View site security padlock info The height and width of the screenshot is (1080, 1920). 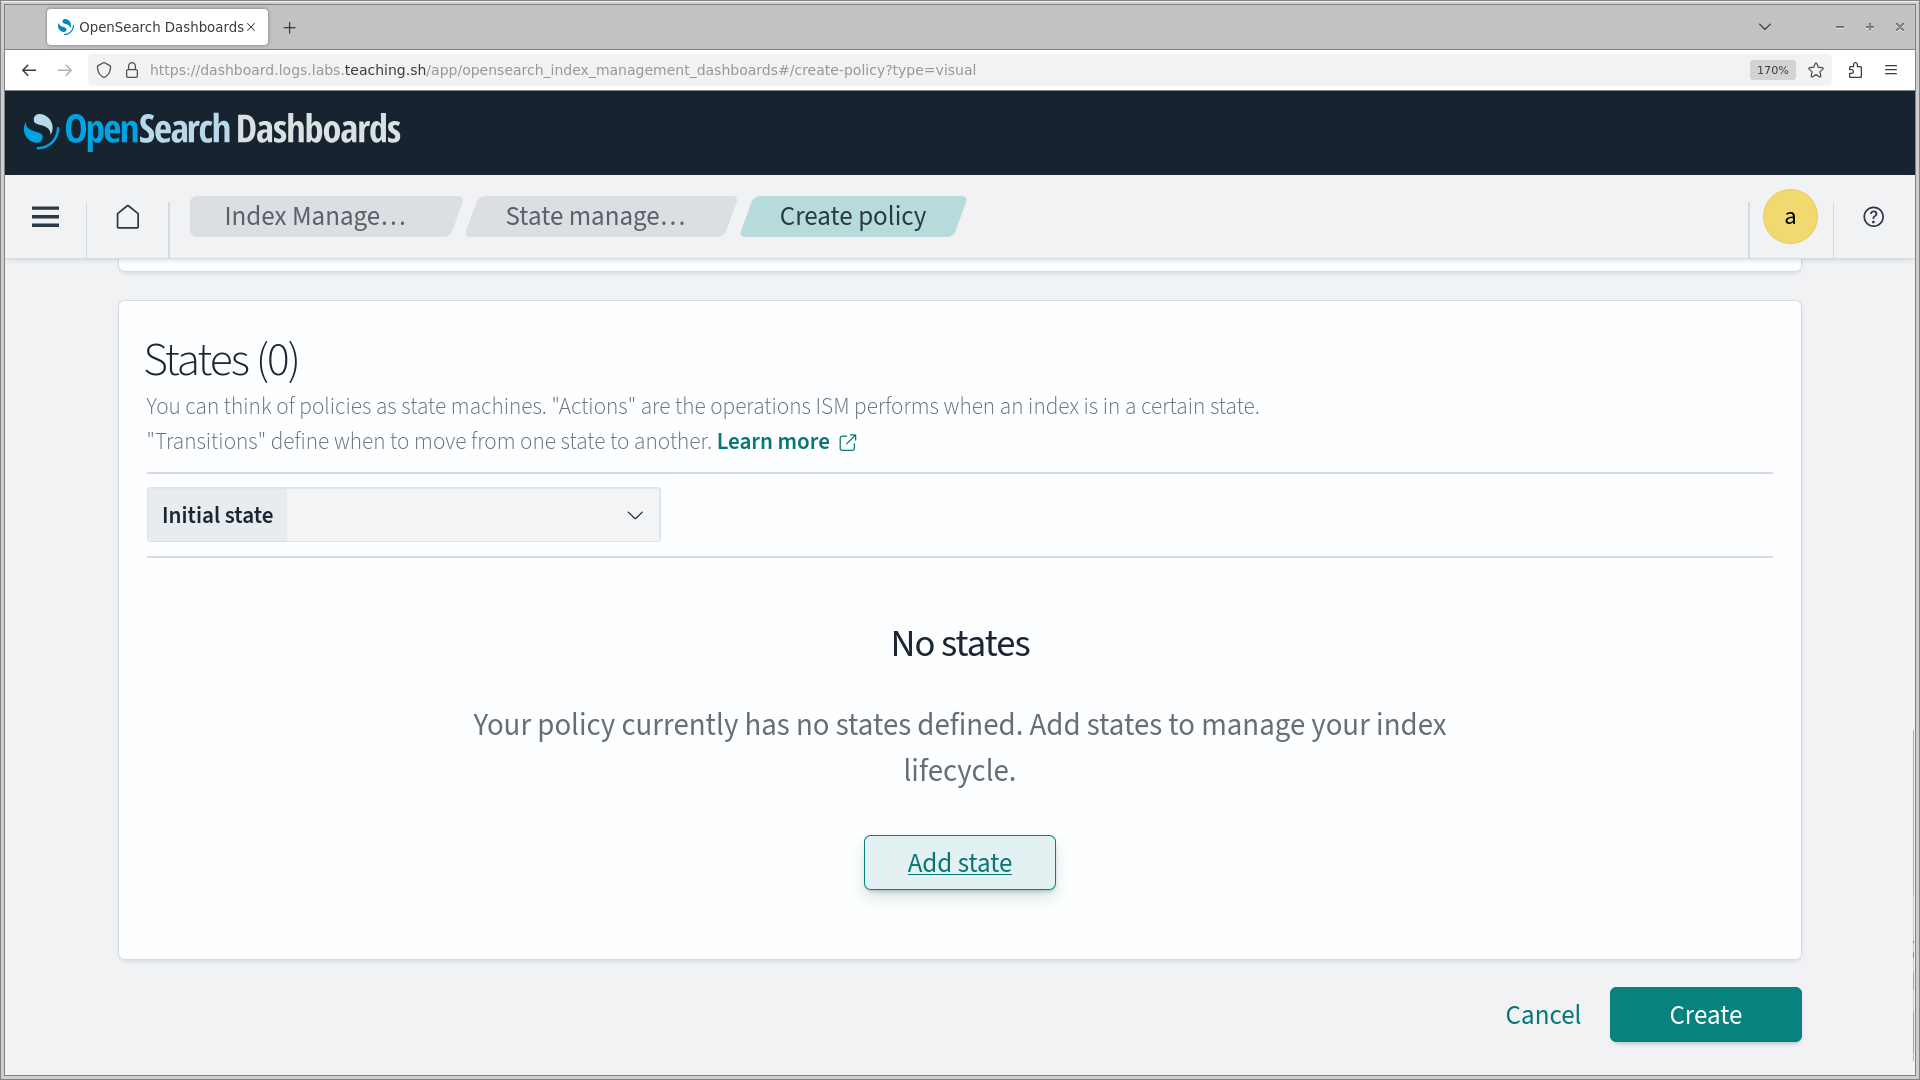tap(132, 70)
